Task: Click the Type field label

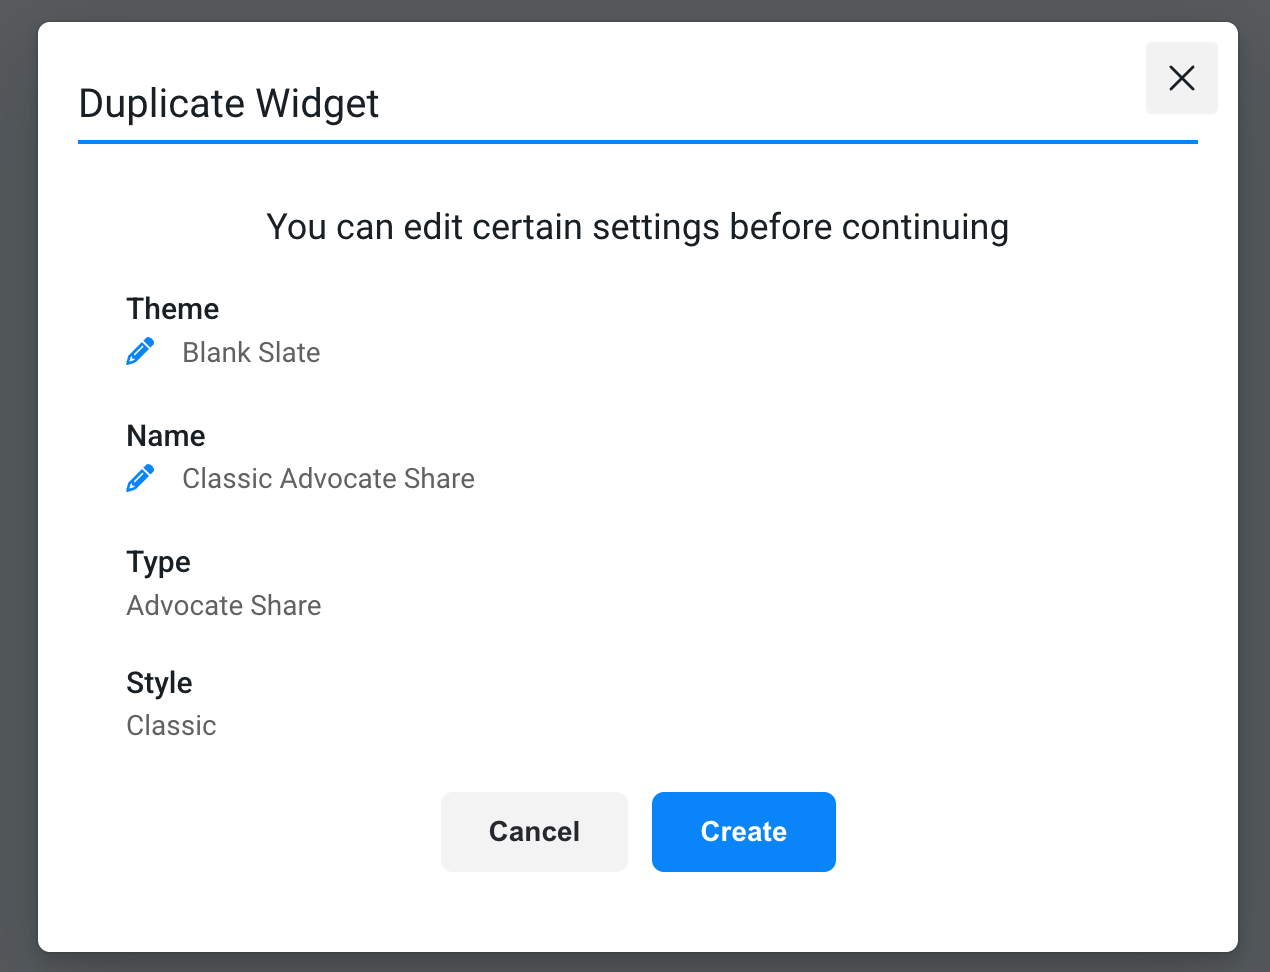Action: tap(159, 562)
